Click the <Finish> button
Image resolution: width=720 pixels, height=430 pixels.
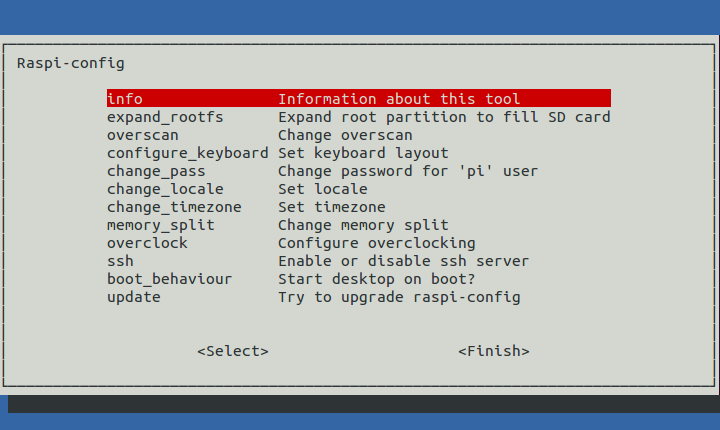(x=494, y=351)
